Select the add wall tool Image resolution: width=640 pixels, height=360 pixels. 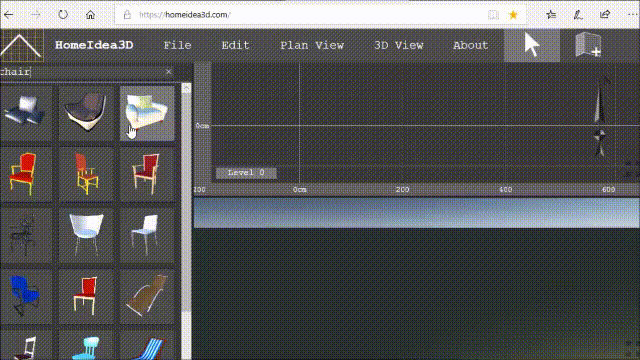(x=589, y=45)
